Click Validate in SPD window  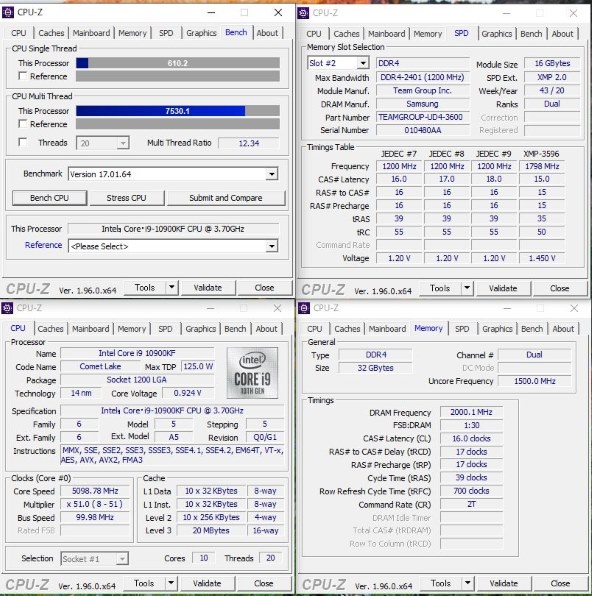[x=503, y=288]
